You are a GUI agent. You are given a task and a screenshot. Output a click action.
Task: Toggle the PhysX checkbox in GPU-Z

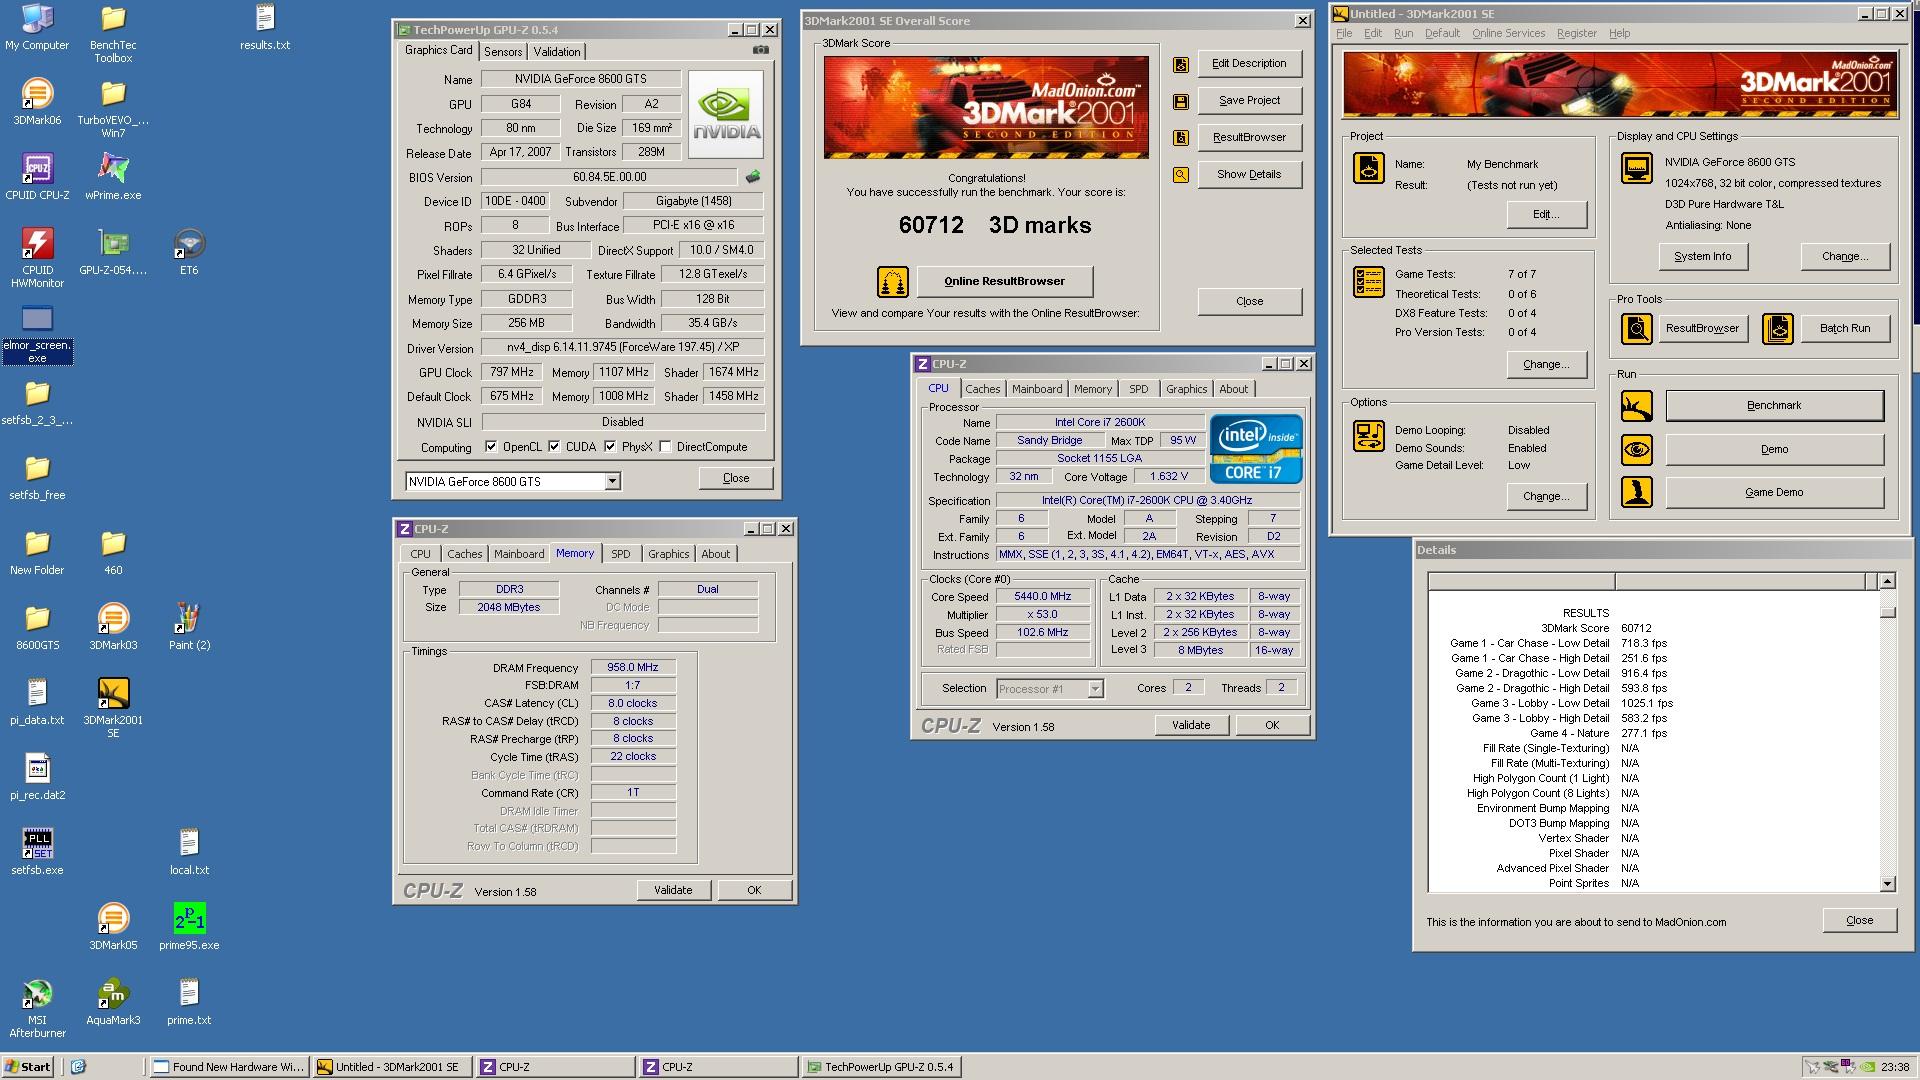point(610,447)
